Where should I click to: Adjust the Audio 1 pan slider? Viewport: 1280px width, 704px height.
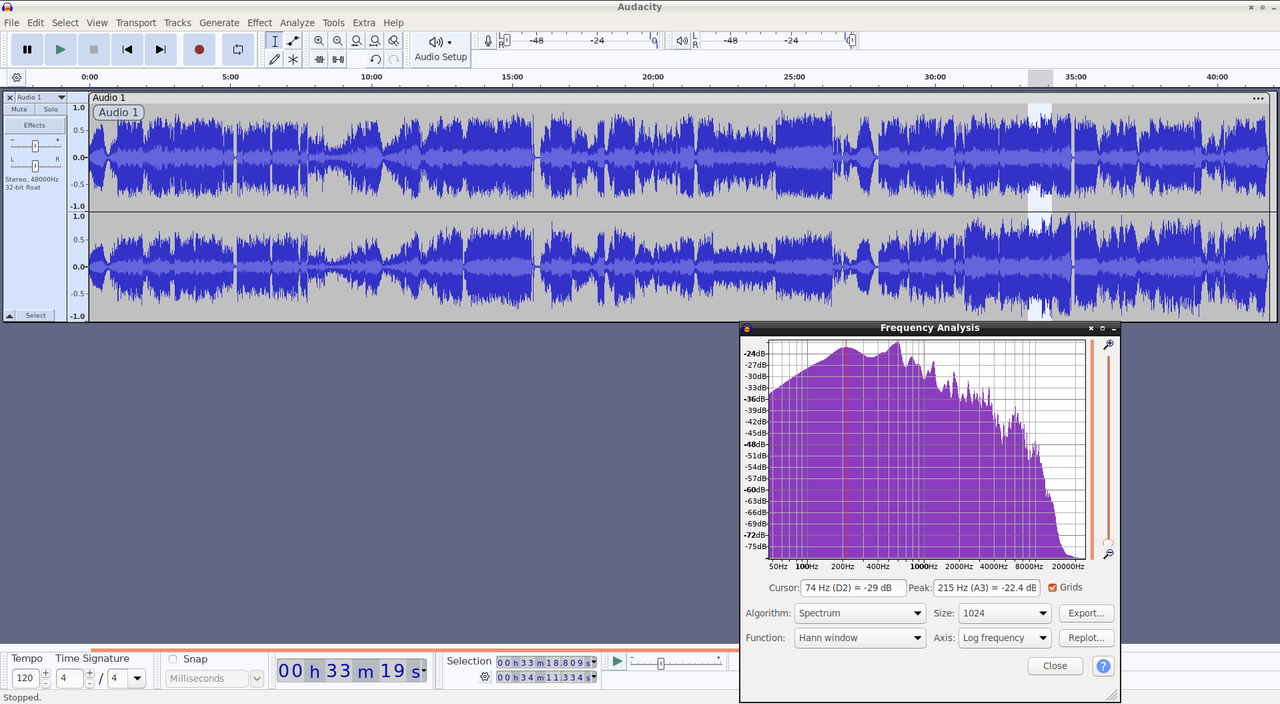click(35, 165)
